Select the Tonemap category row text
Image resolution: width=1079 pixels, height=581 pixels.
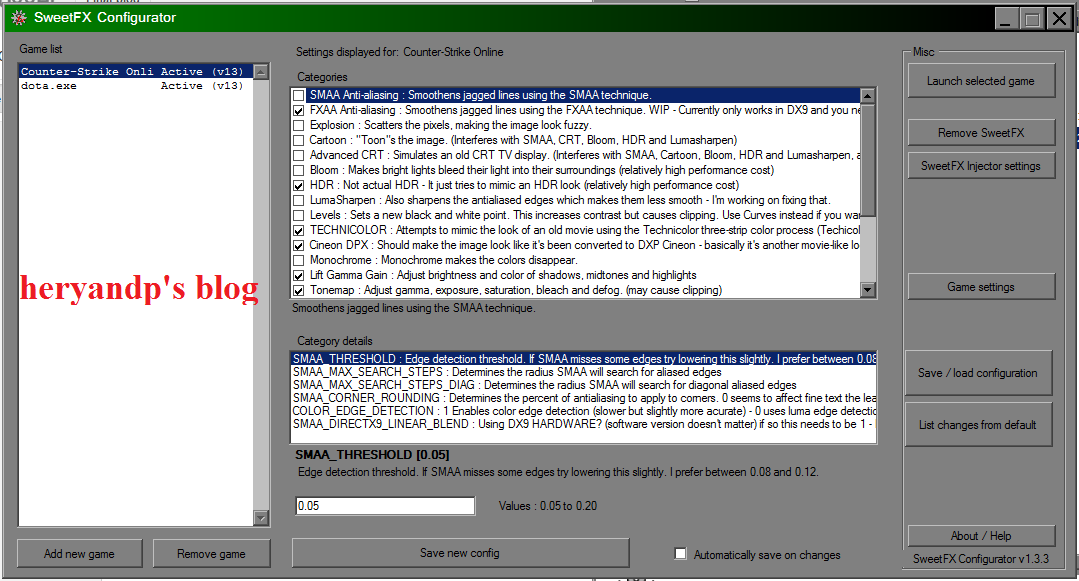point(515,290)
